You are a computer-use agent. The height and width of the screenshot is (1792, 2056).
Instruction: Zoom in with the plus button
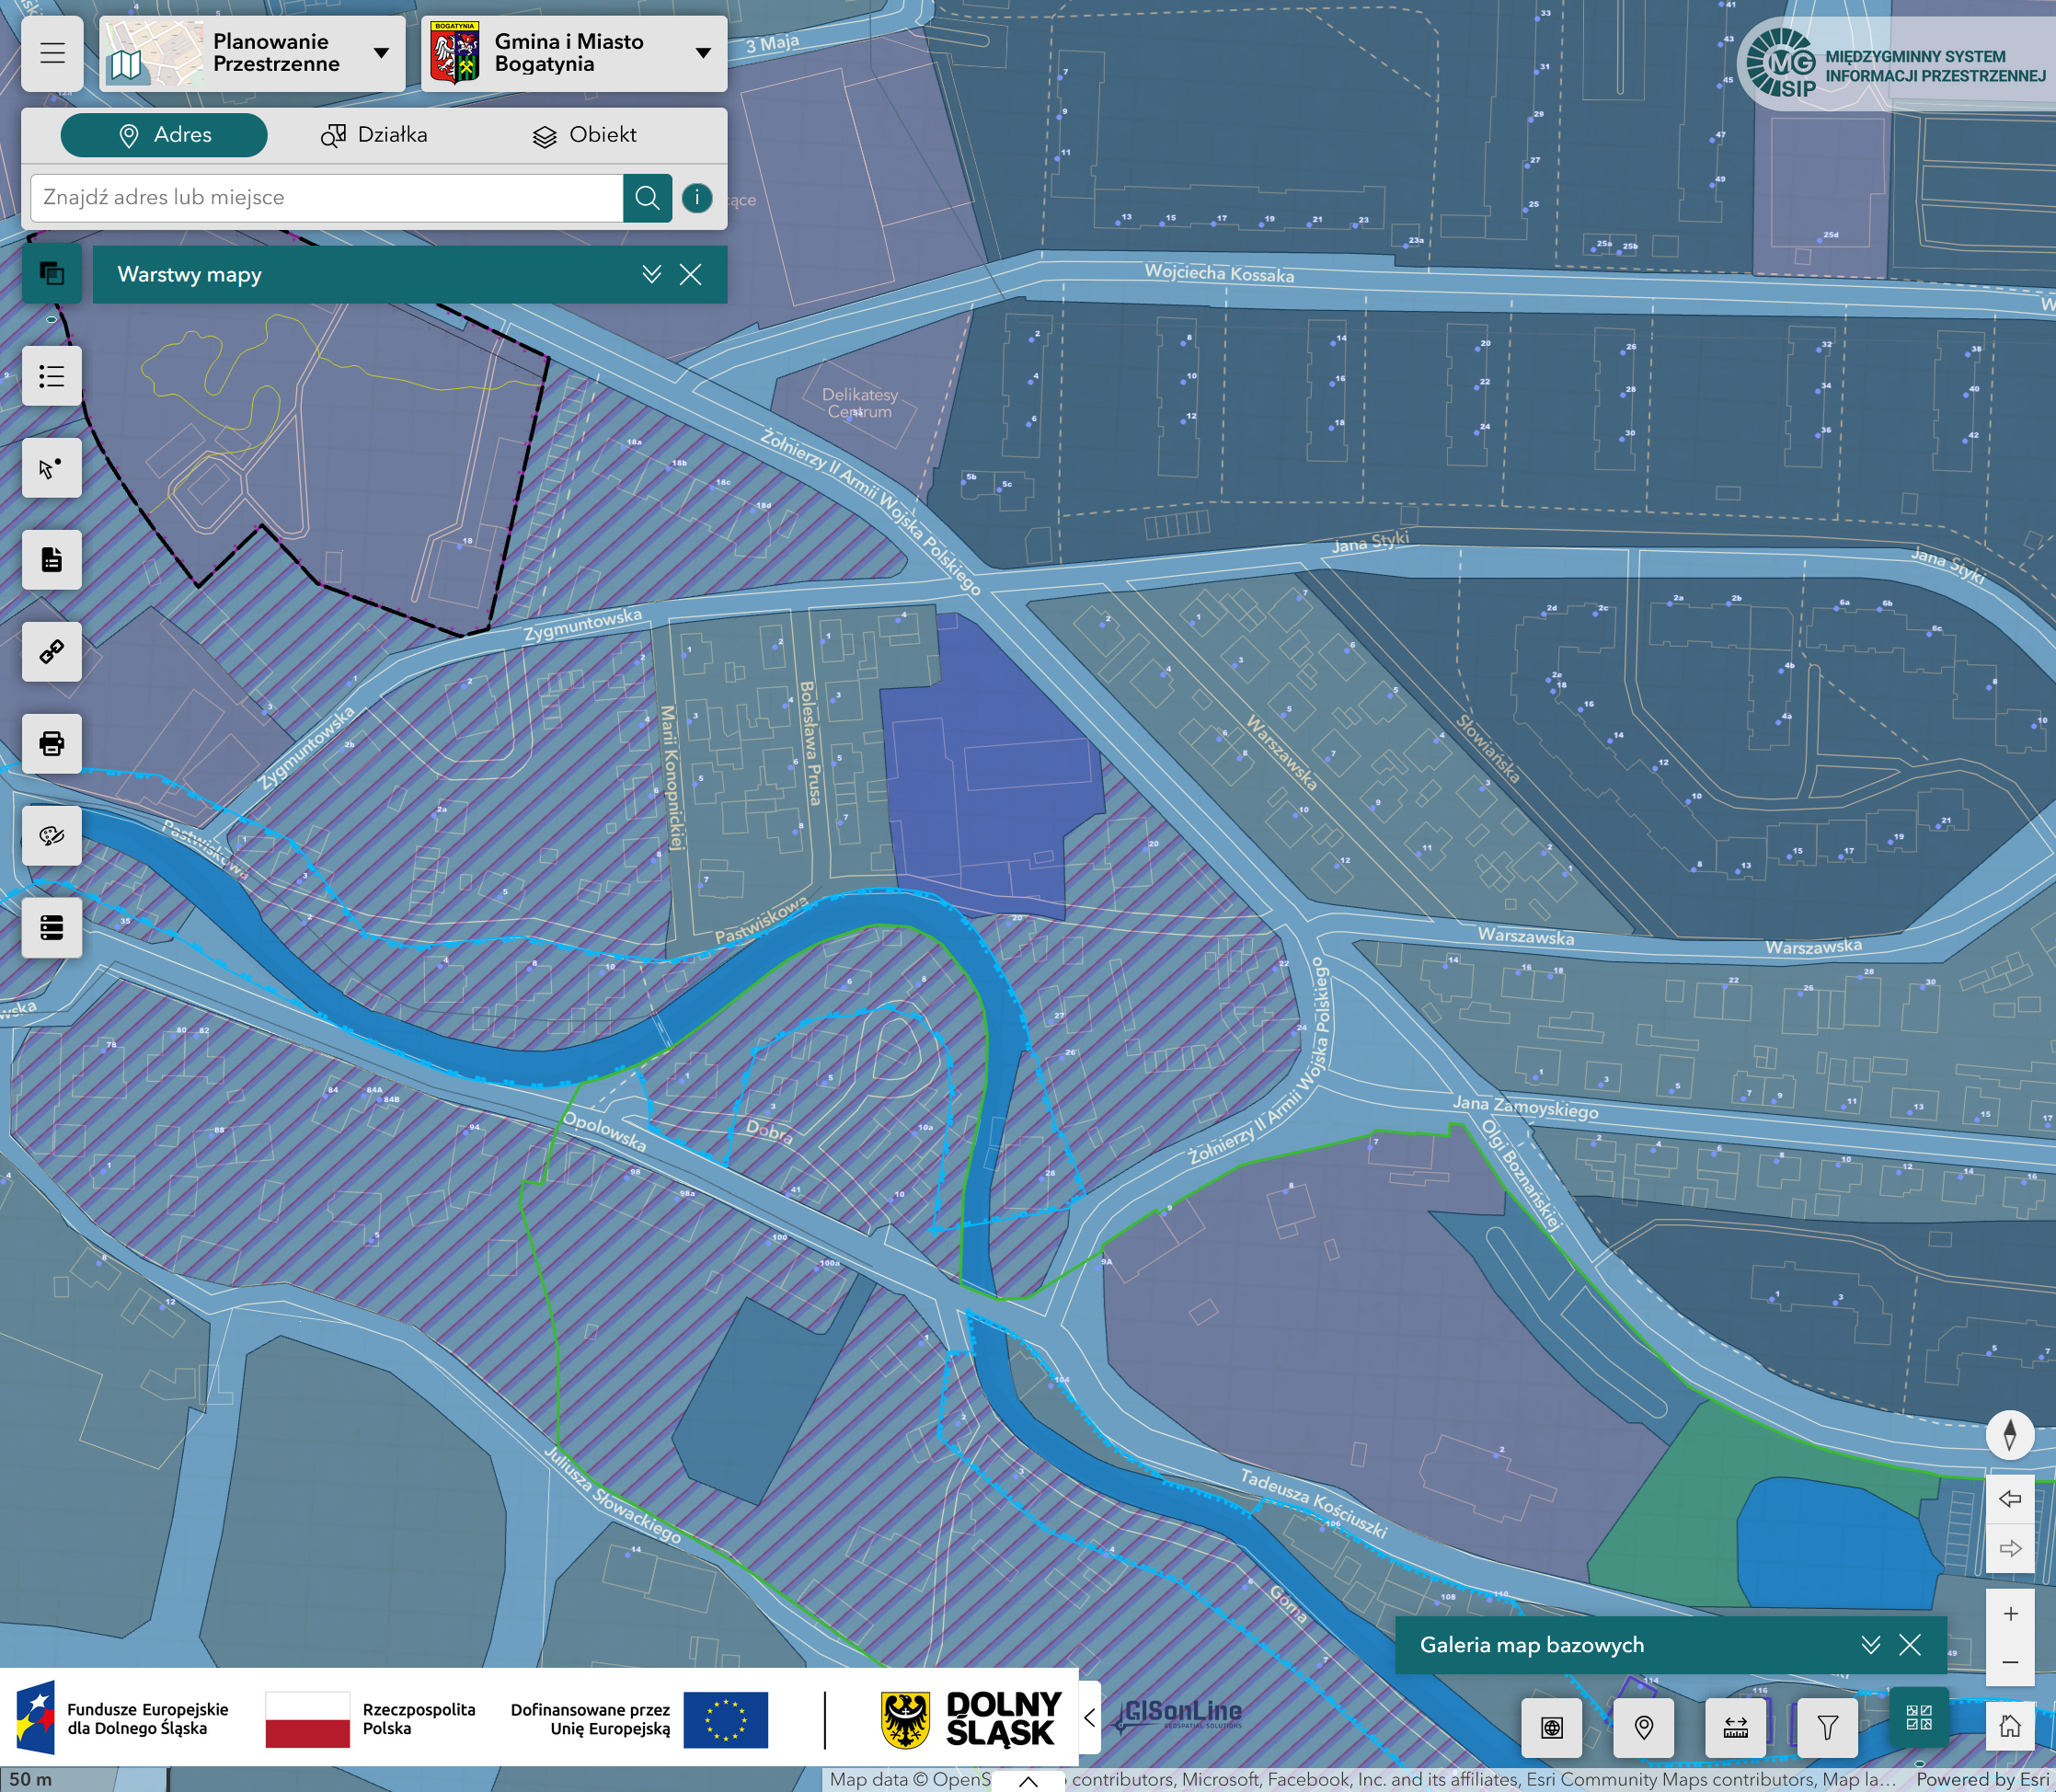[2010, 1614]
